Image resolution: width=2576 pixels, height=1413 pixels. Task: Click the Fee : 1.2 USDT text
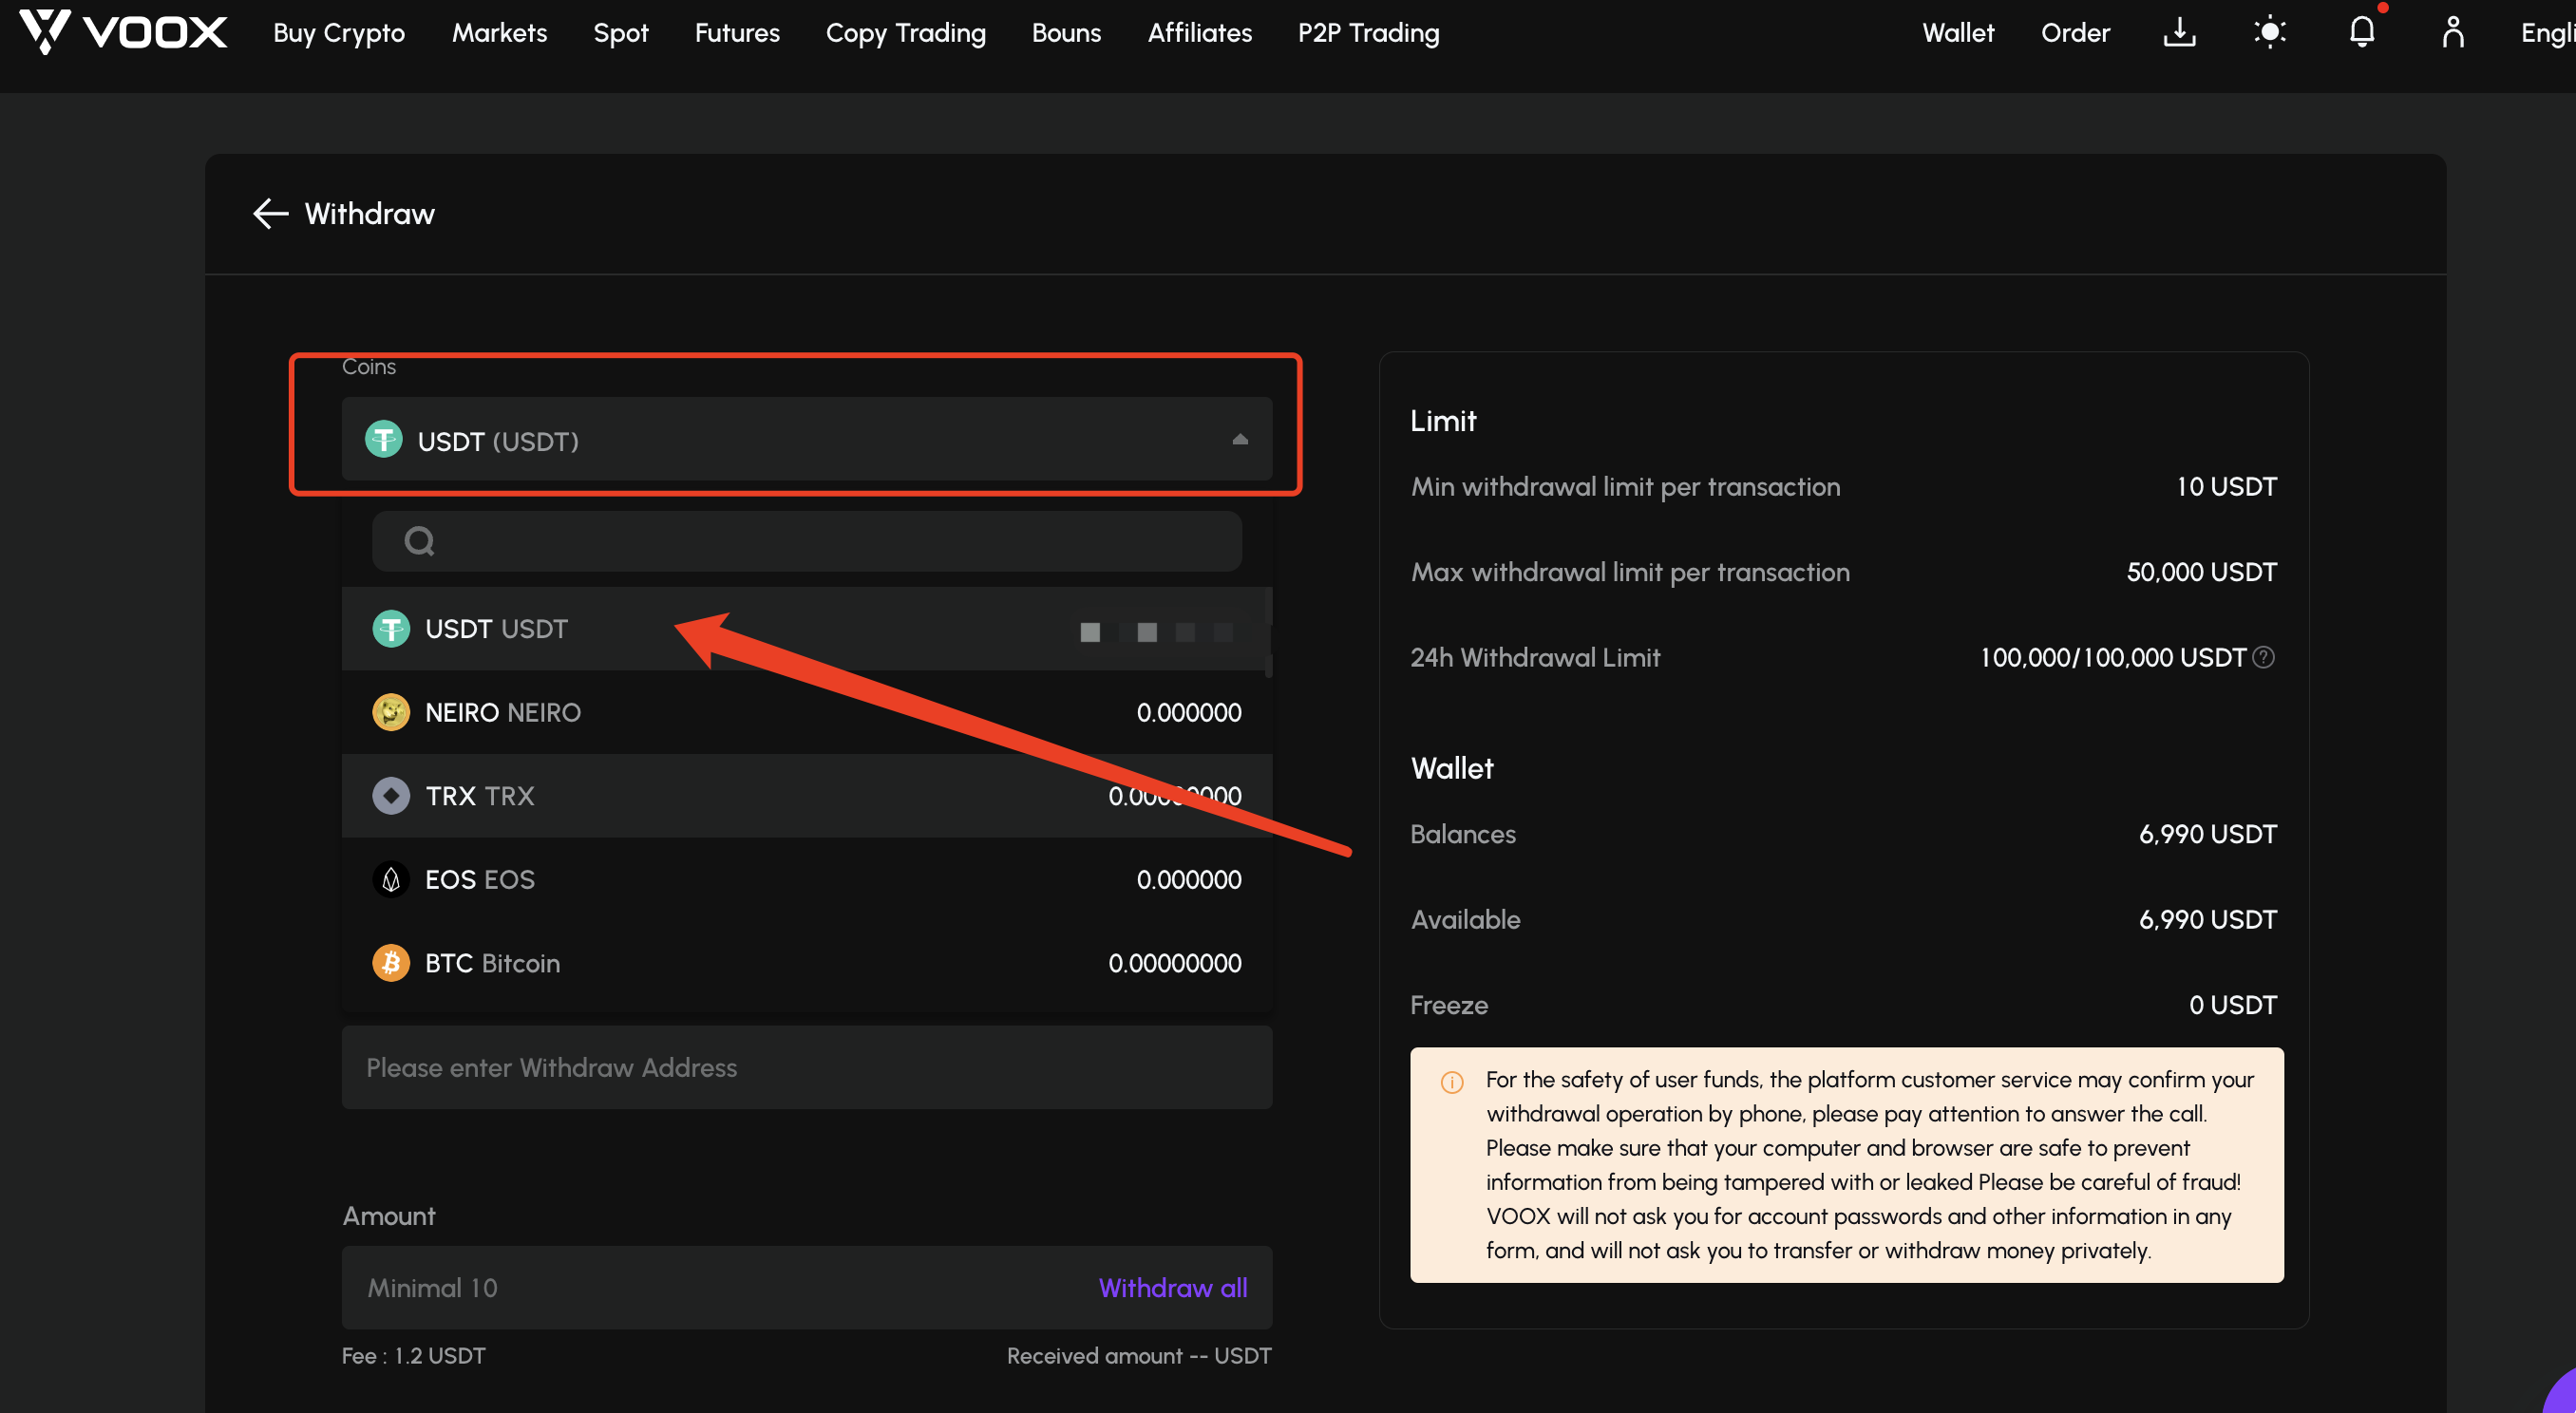(x=414, y=1355)
